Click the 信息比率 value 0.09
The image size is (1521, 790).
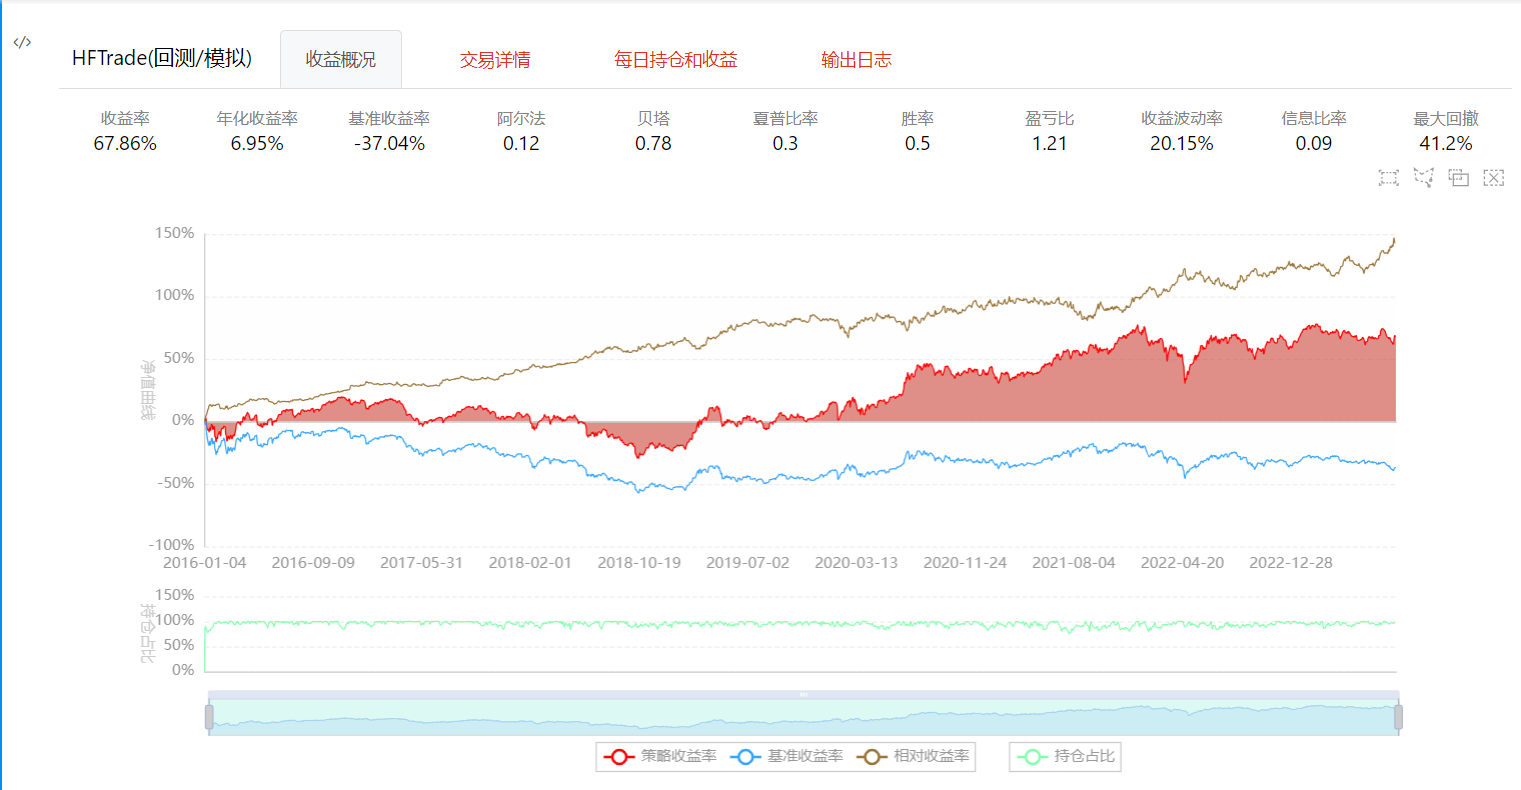point(1313,144)
